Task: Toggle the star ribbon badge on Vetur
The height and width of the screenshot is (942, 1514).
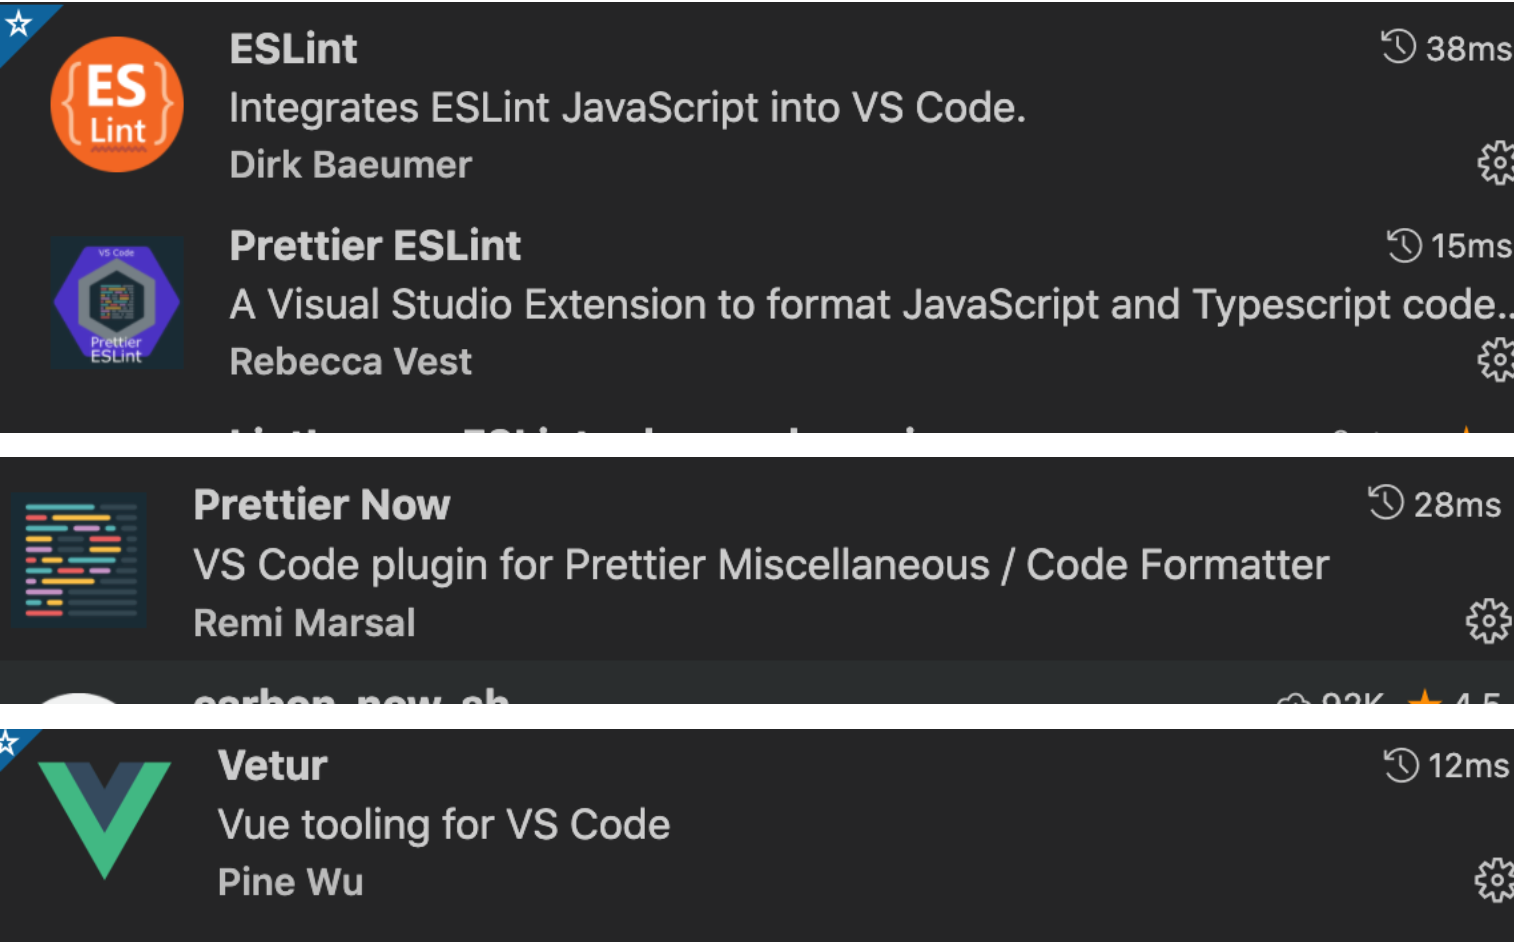Action: (x=10, y=744)
